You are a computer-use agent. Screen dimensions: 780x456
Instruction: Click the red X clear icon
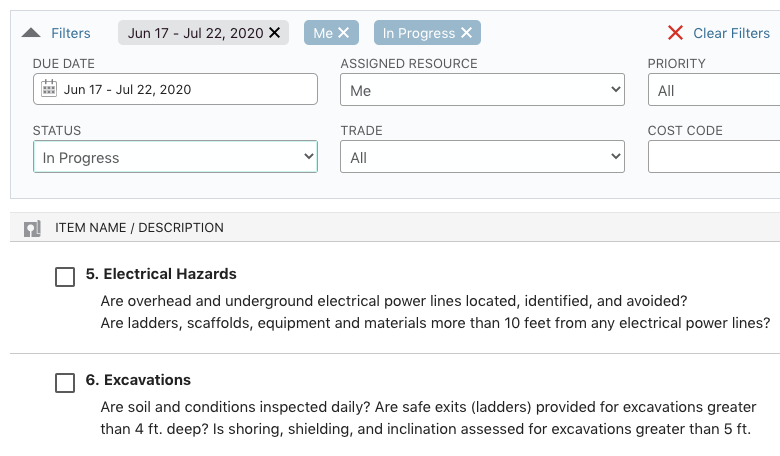675,33
